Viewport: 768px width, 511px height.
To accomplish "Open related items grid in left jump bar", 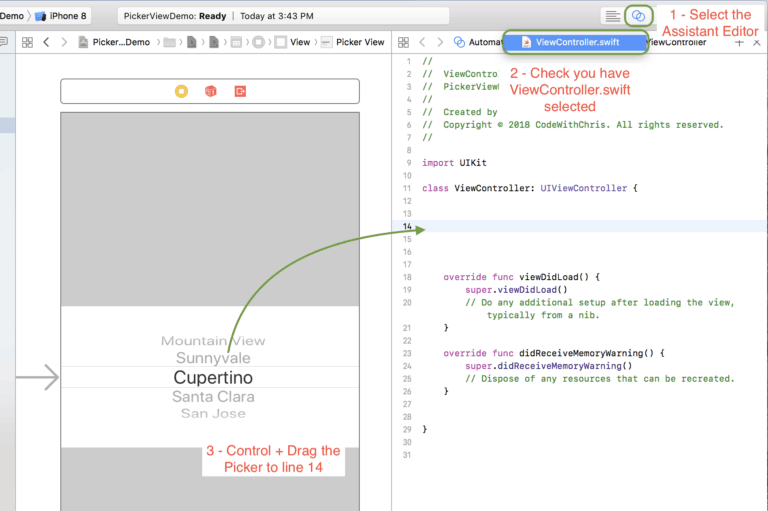I will (27, 42).
